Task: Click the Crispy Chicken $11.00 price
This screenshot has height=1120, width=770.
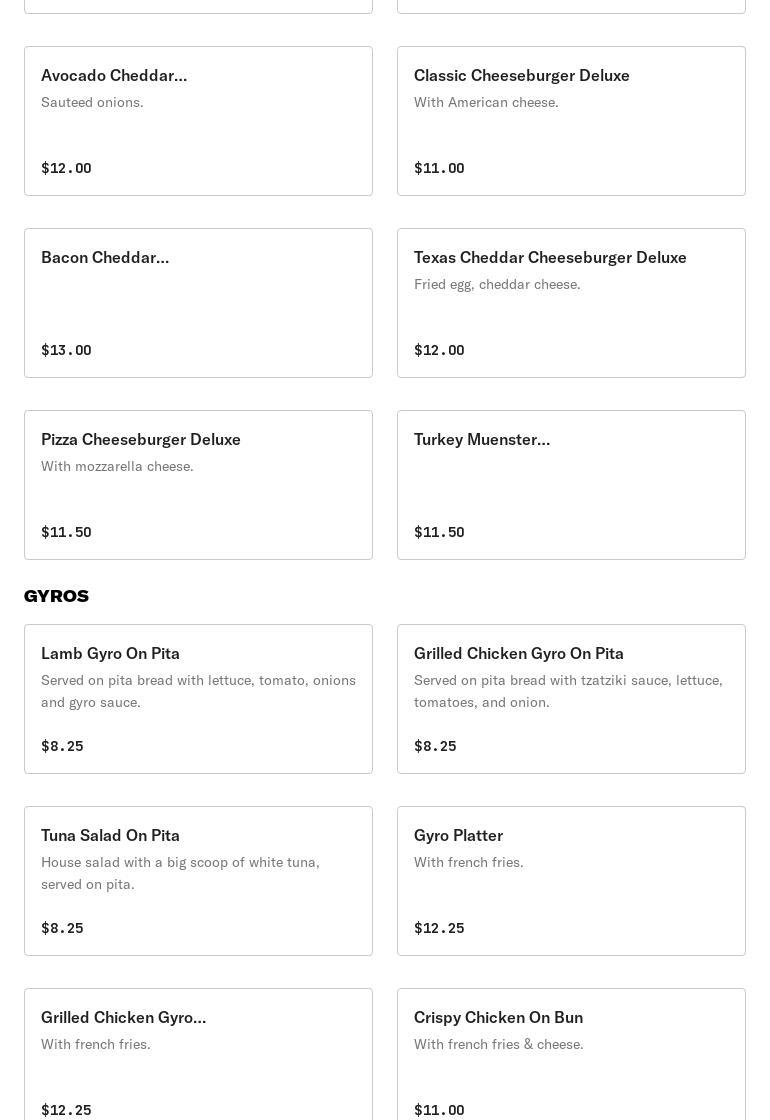Action: click(x=439, y=1110)
